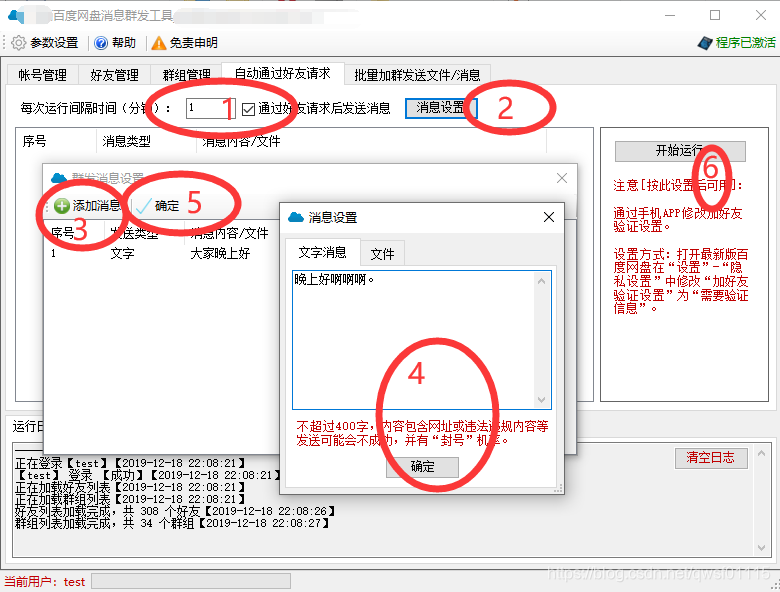Click scroll-up arrow of log panel
The width and height of the screenshot is (780, 592).
761,453
